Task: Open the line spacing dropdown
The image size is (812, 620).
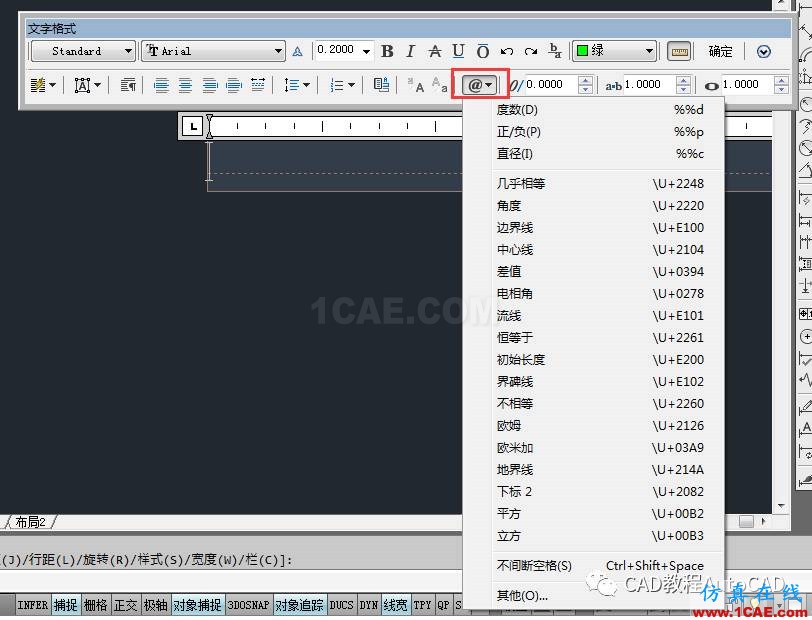Action: click(297, 84)
